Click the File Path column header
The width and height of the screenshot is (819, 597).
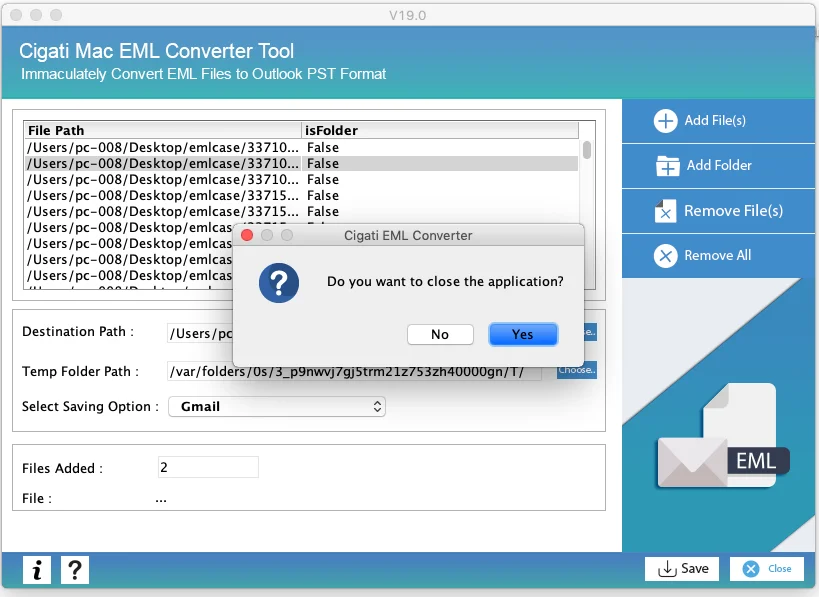[x=162, y=130]
